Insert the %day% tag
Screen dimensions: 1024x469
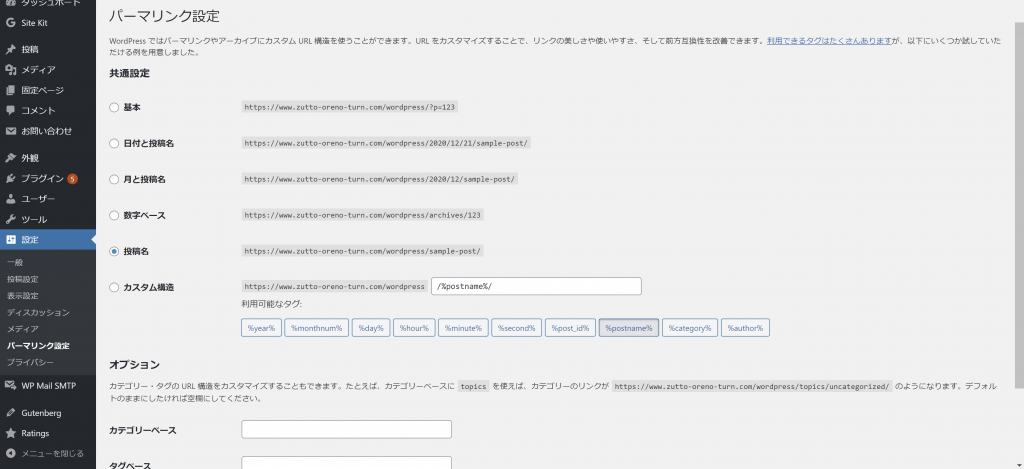[x=371, y=327]
